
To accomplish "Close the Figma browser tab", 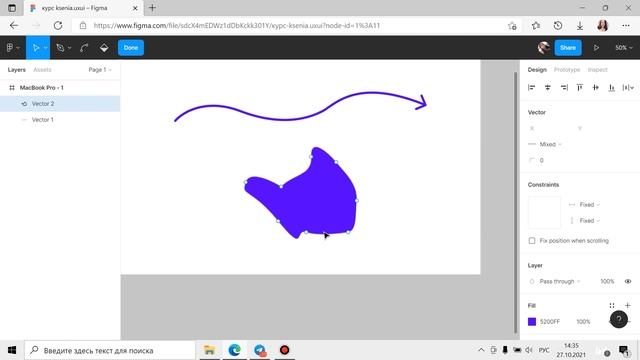I will pos(135,8).
